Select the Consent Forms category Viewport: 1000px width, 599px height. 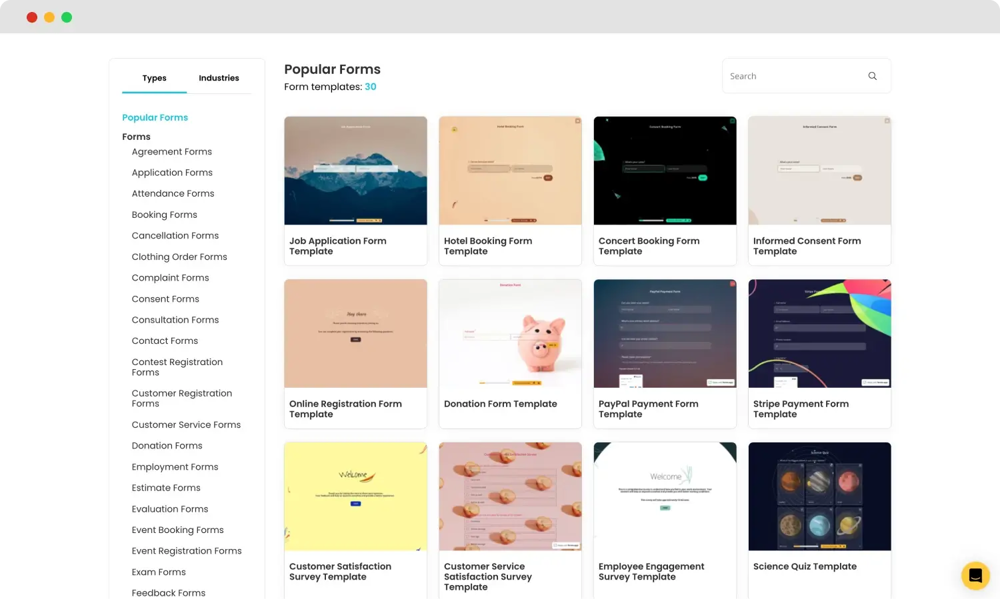165,298
